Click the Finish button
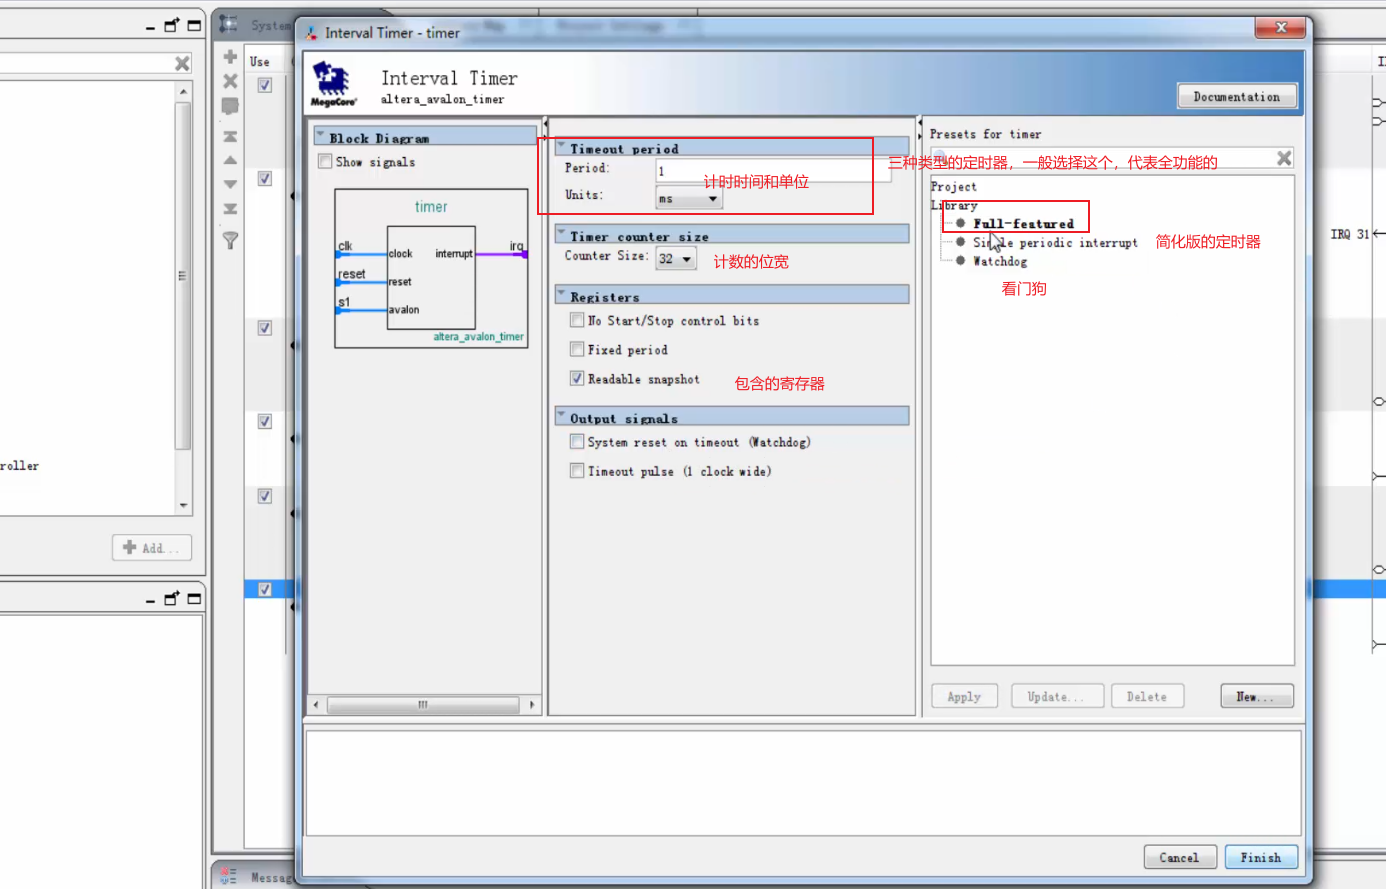The image size is (1386, 889). coord(1261,857)
